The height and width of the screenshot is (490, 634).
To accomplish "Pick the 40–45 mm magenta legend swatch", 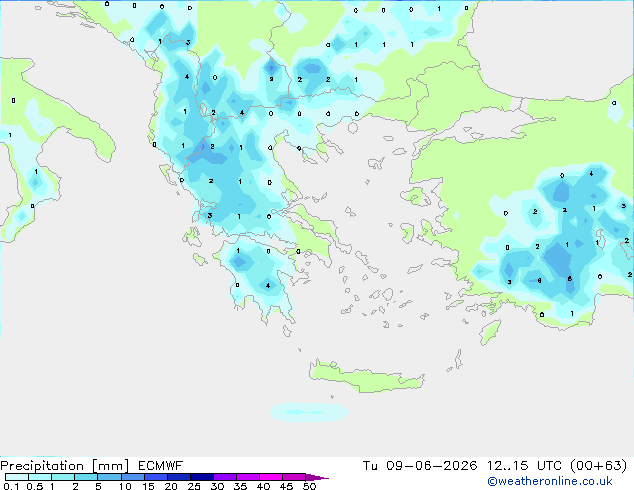I will [x=271, y=477].
